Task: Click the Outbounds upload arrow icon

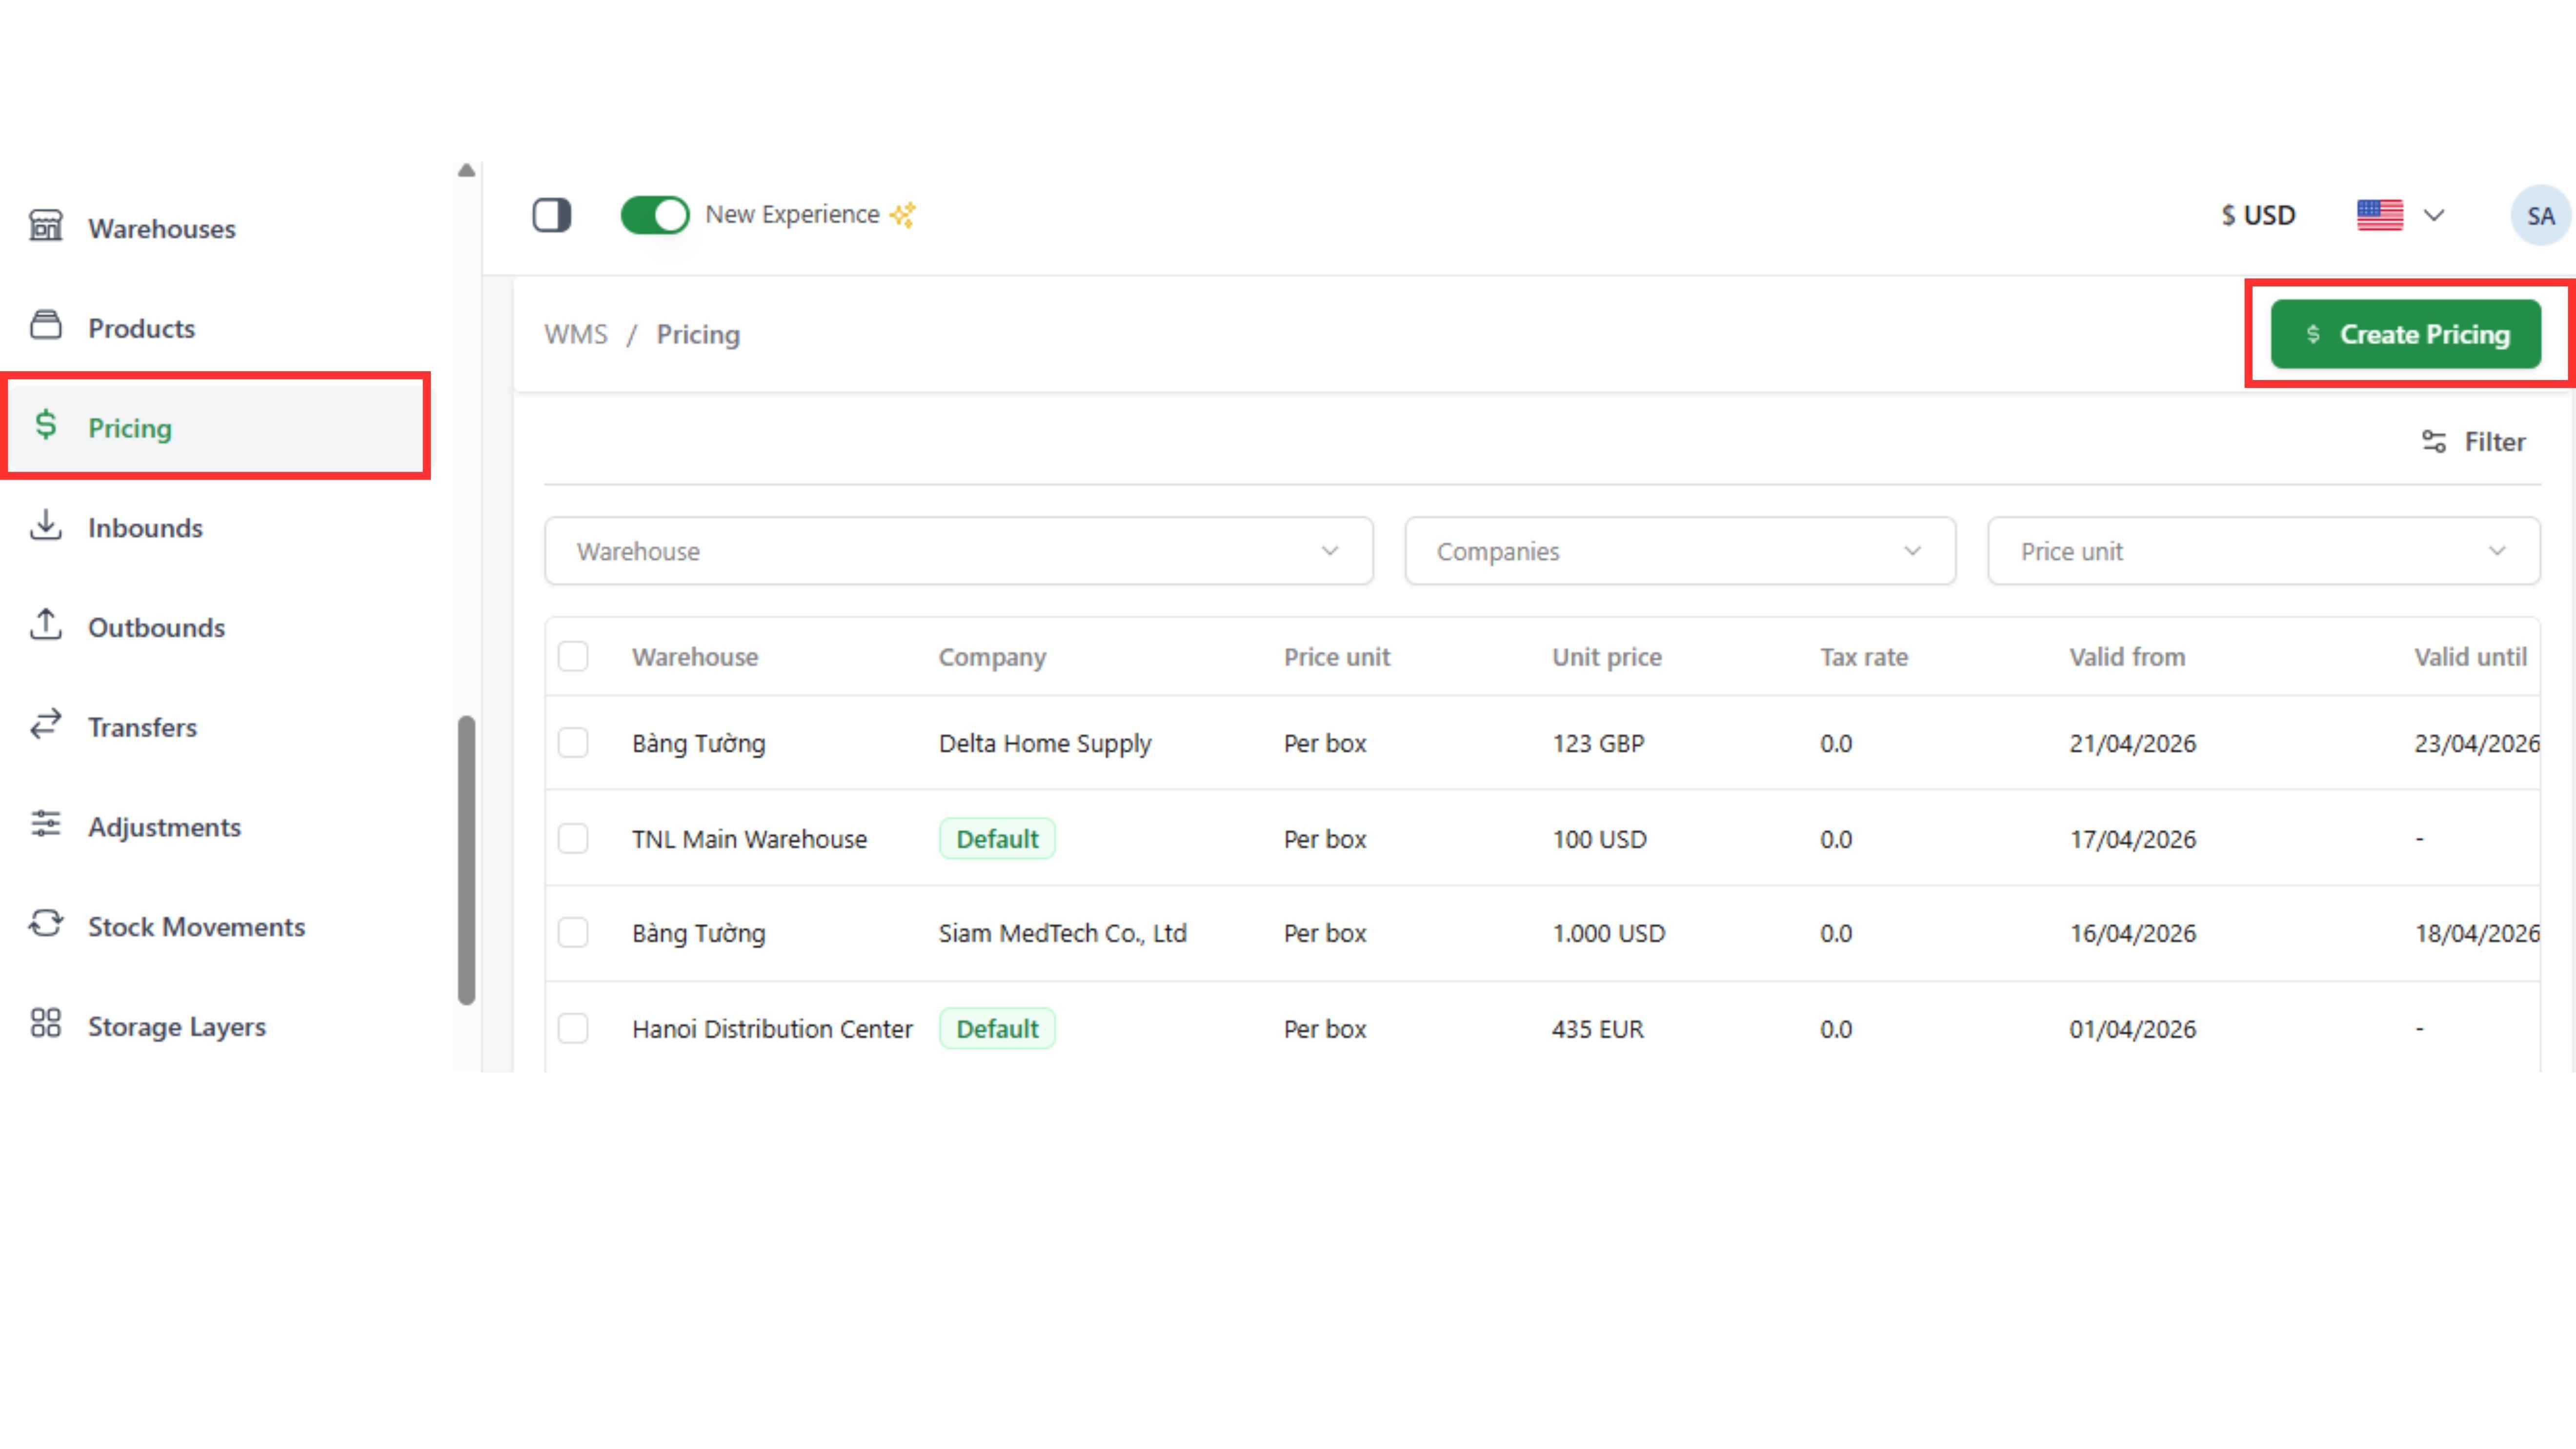Action: coord(45,626)
